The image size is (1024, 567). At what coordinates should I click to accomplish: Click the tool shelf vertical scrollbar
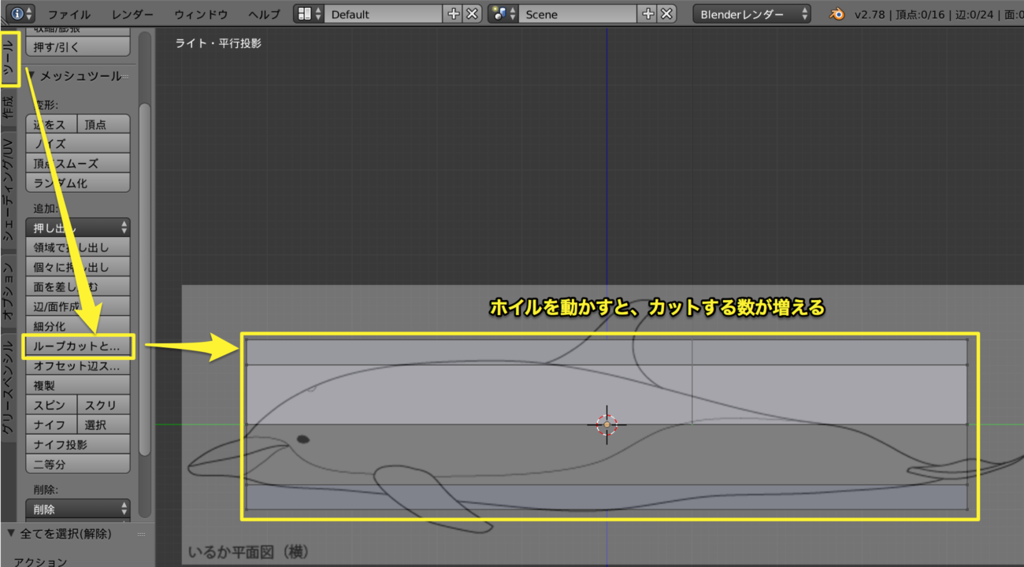(x=145, y=278)
